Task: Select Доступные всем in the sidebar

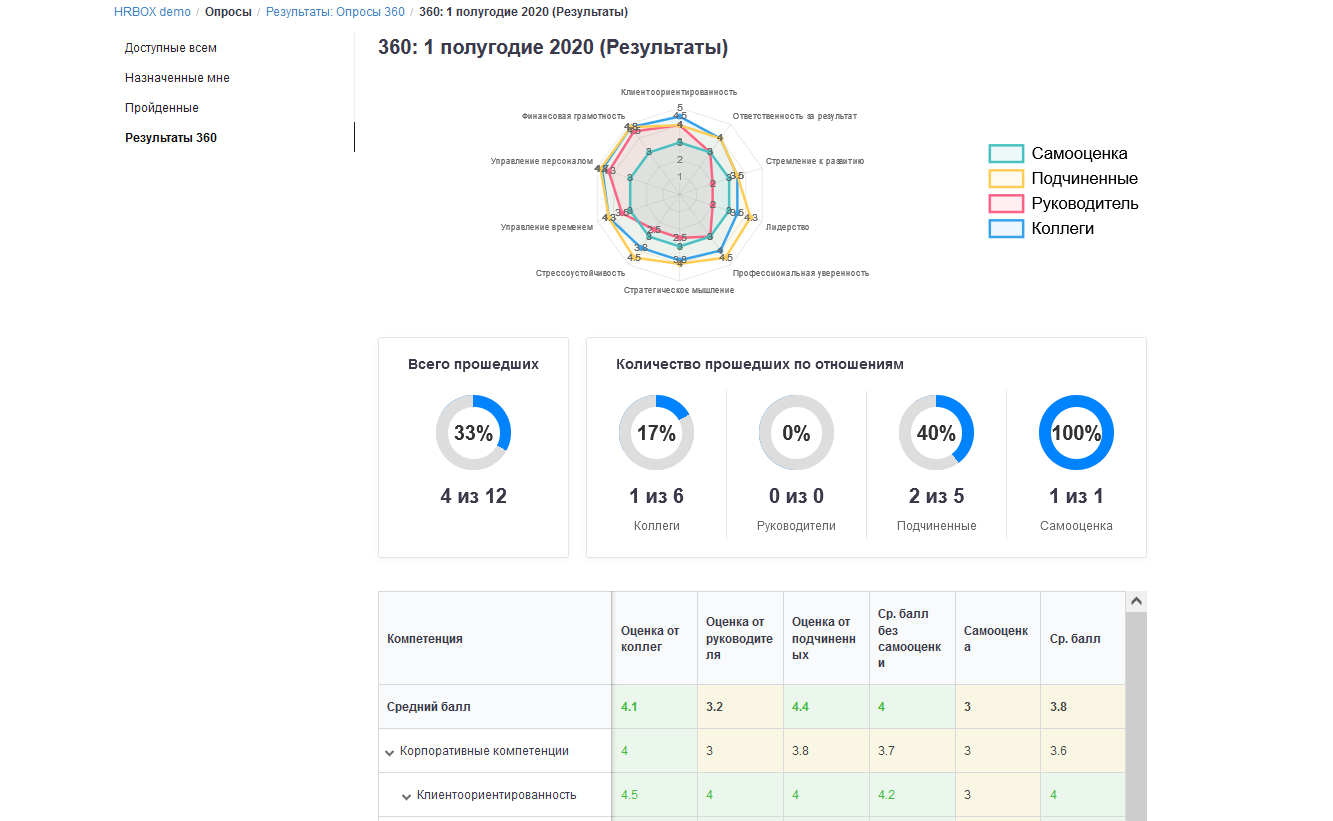Action: pos(171,48)
